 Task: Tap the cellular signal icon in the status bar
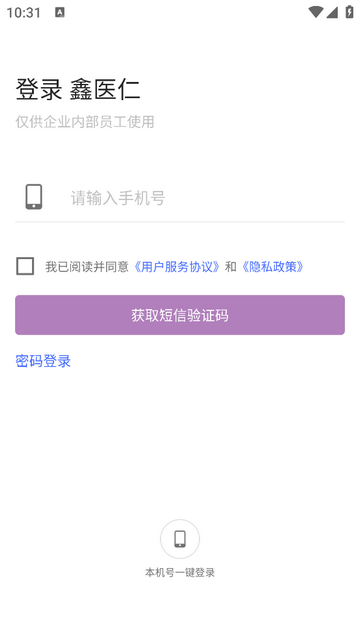pyautogui.click(x=332, y=12)
